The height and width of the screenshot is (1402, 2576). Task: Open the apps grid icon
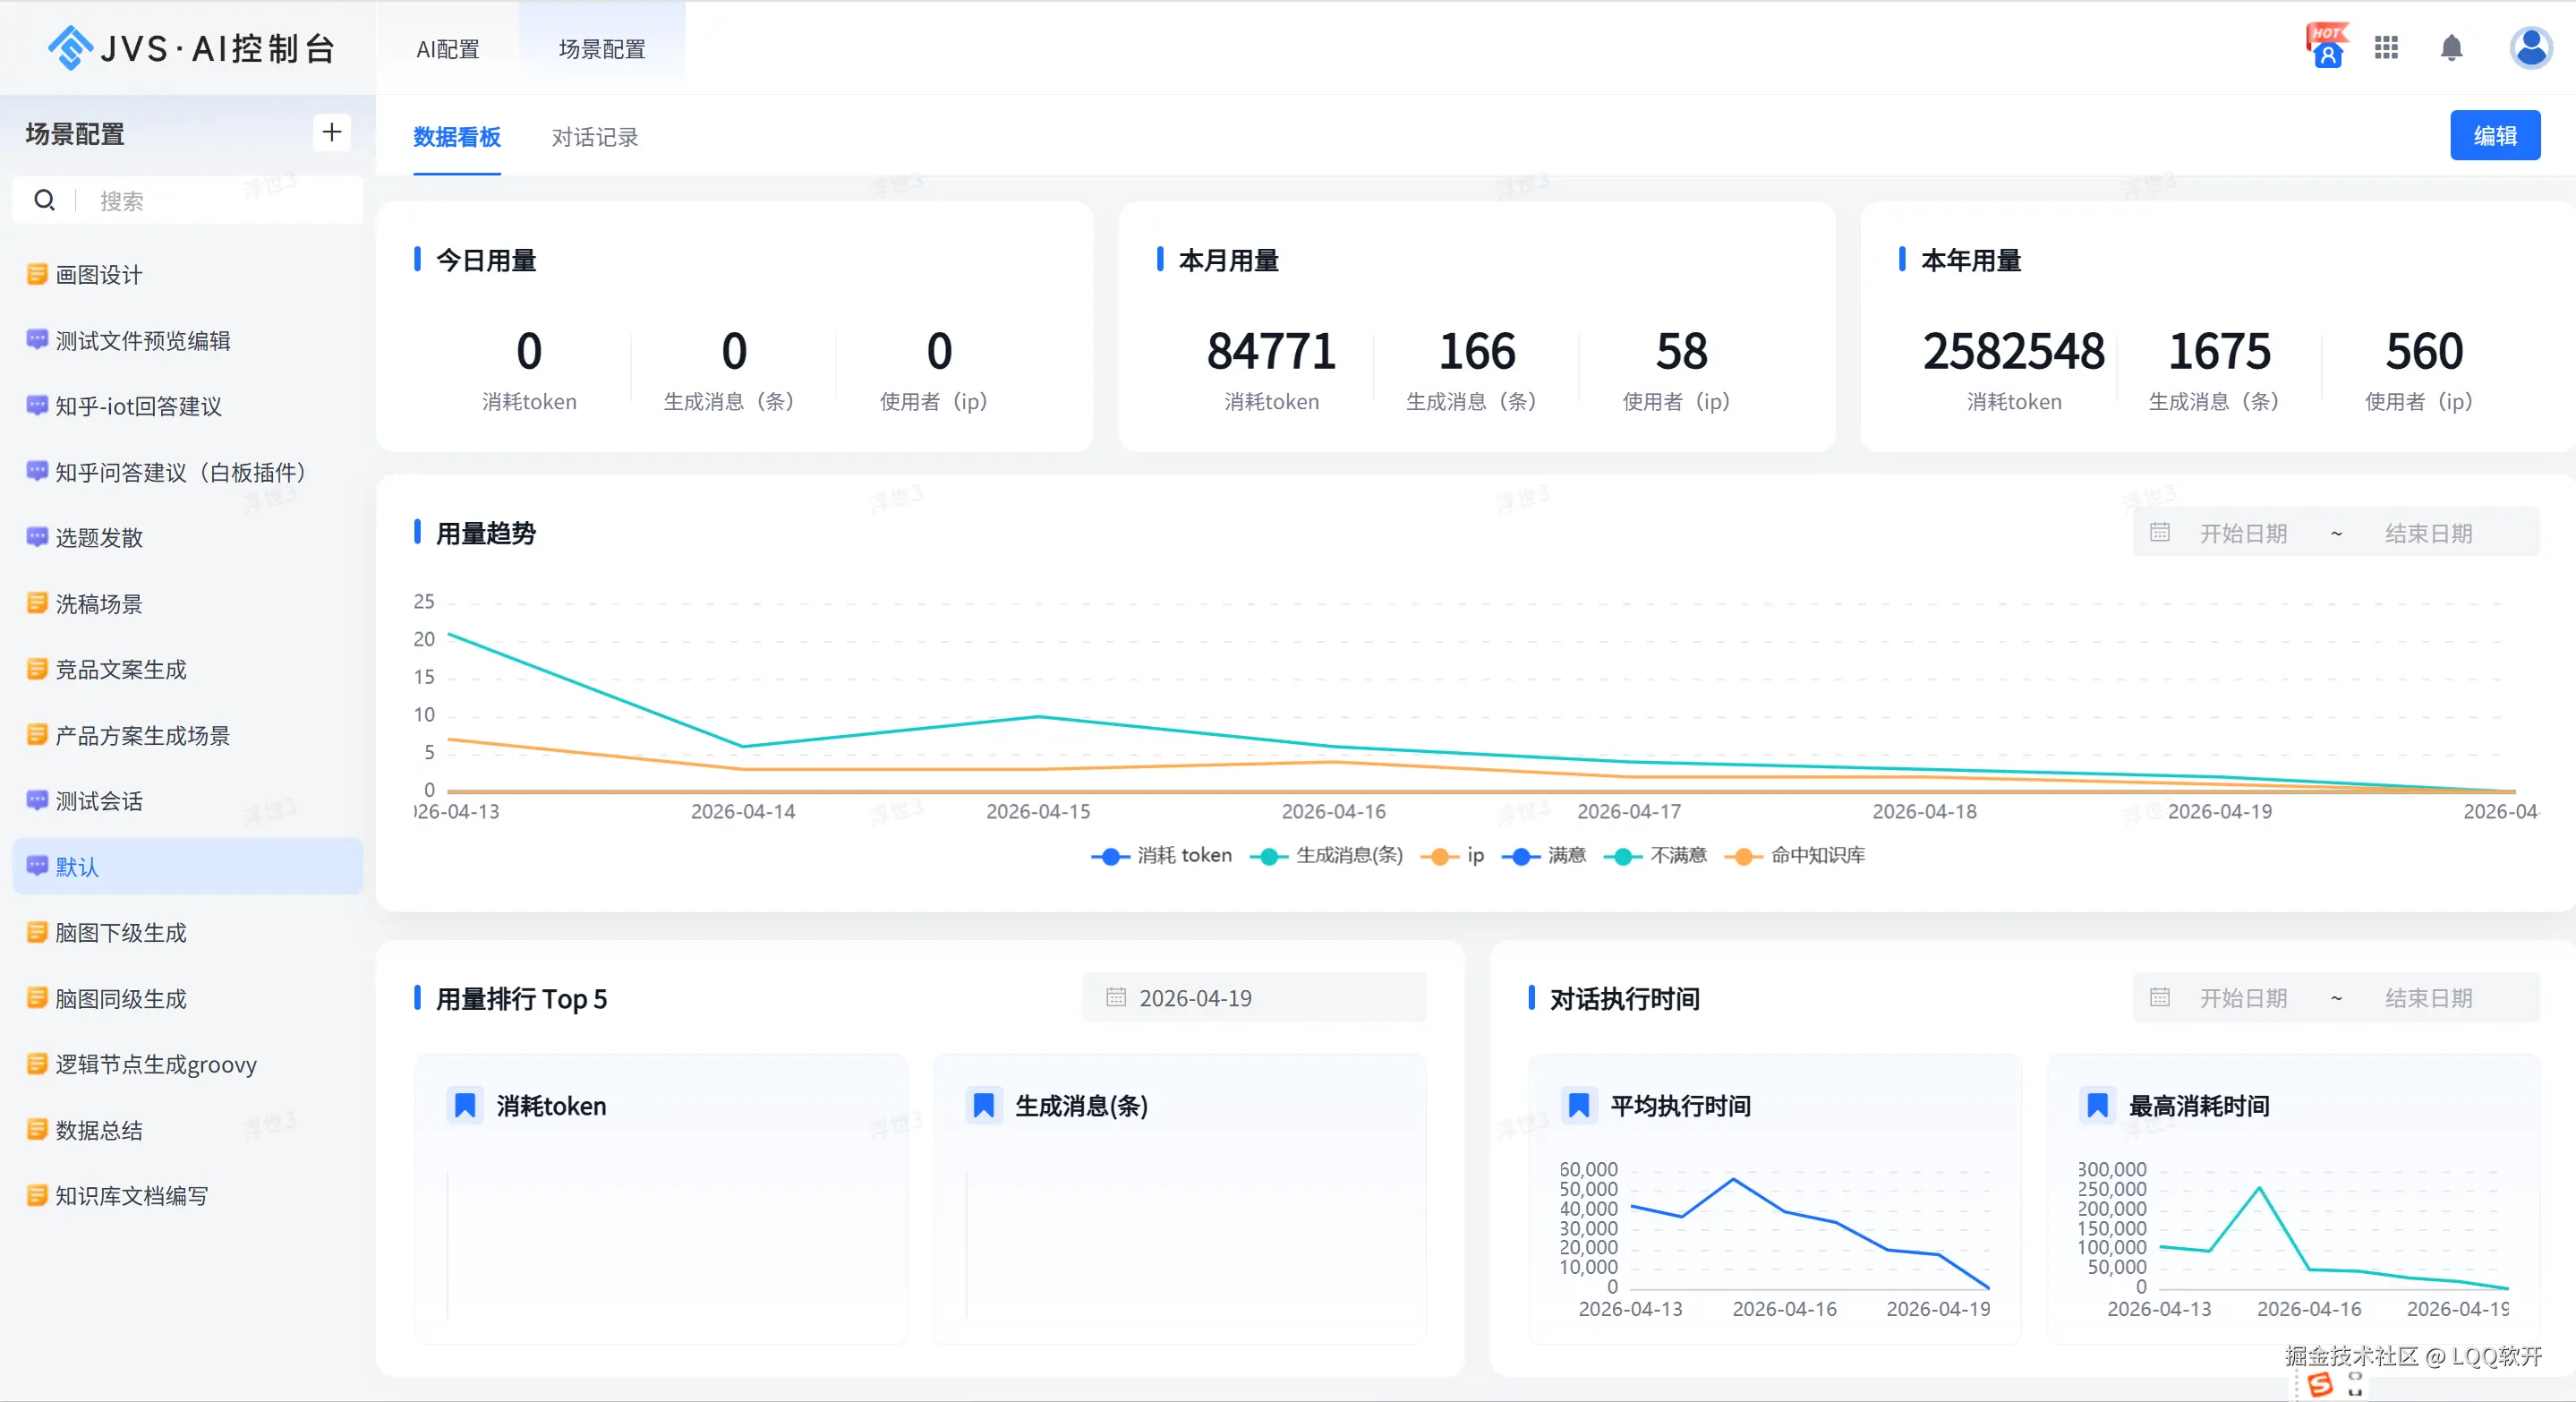pyautogui.click(x=2387, y=47)
